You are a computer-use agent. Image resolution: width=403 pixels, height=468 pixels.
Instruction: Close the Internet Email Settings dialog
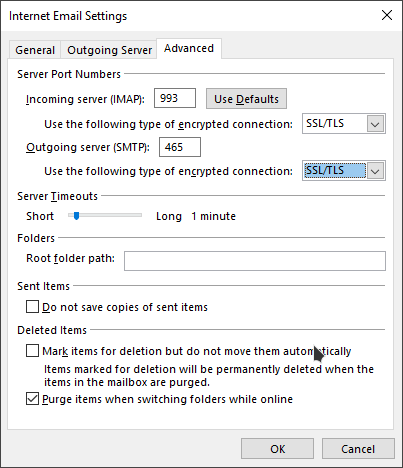point(387,15)
